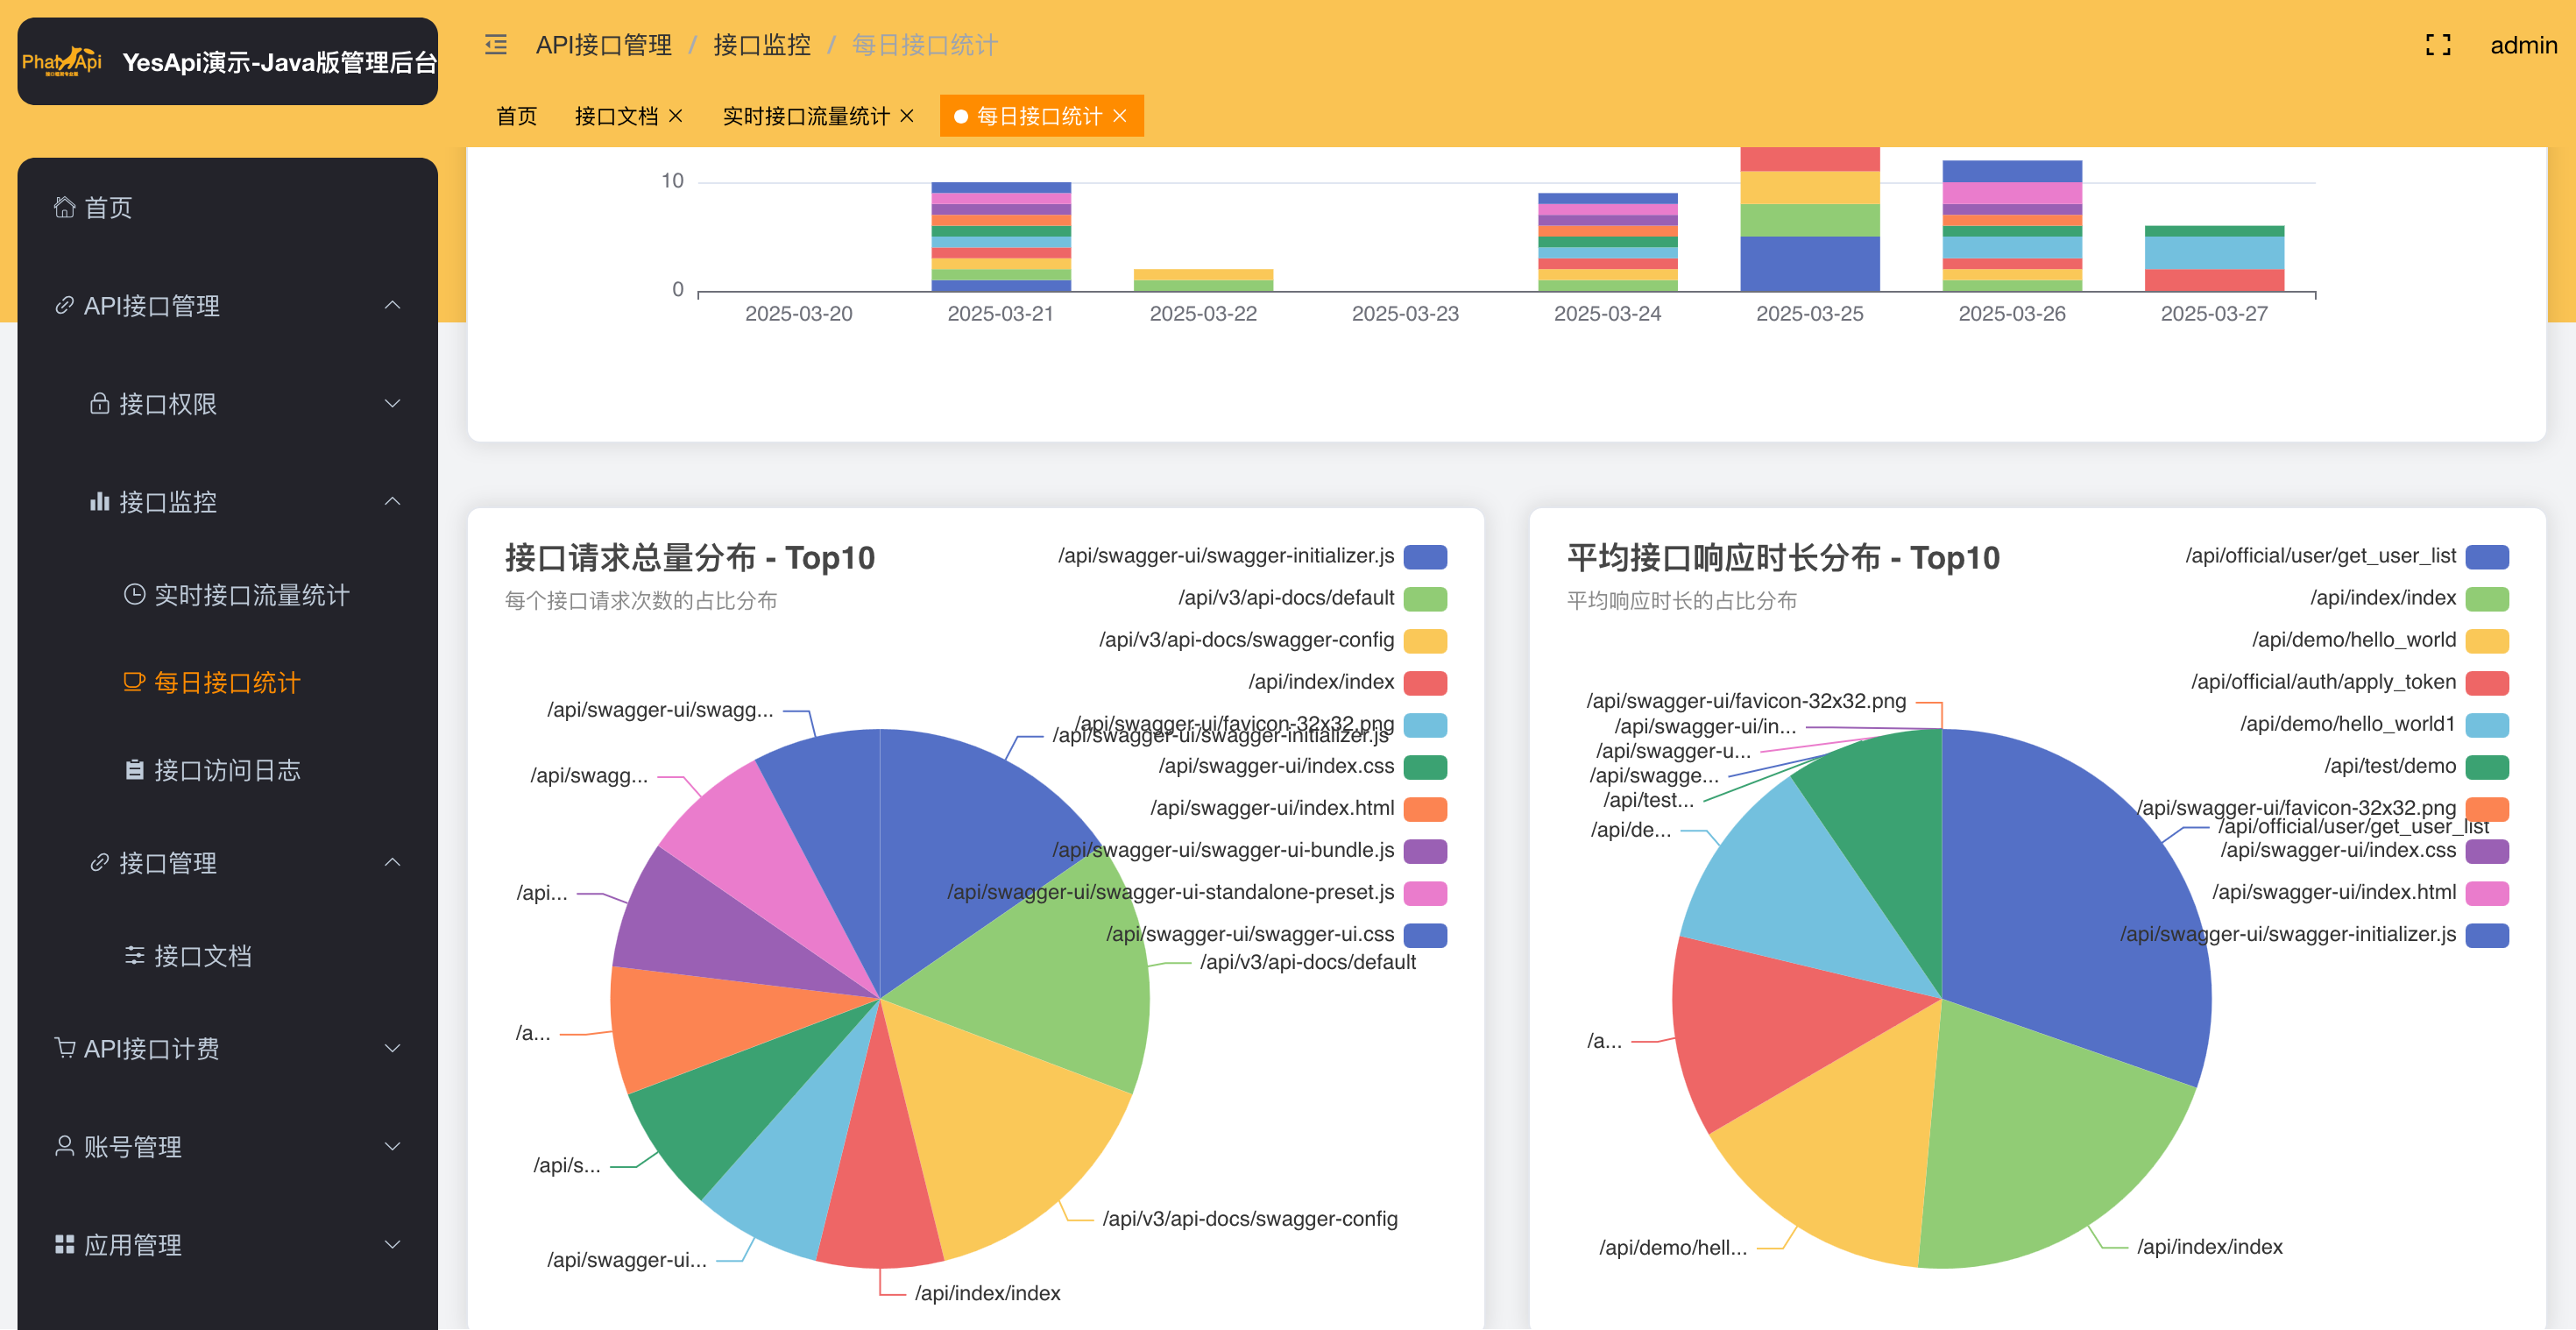This screenshot has height=1330, width=2576.
Task: Switch to the 实时接口流量统计 tab
Action: coord(806,116)
